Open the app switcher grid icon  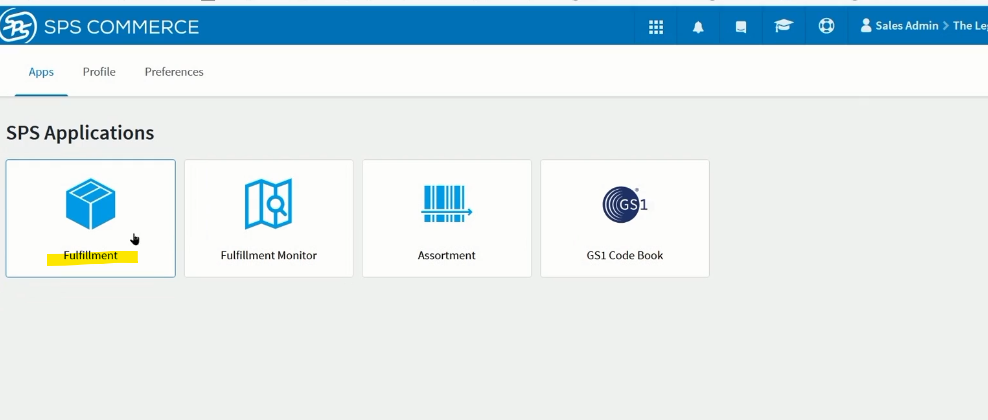656,26
